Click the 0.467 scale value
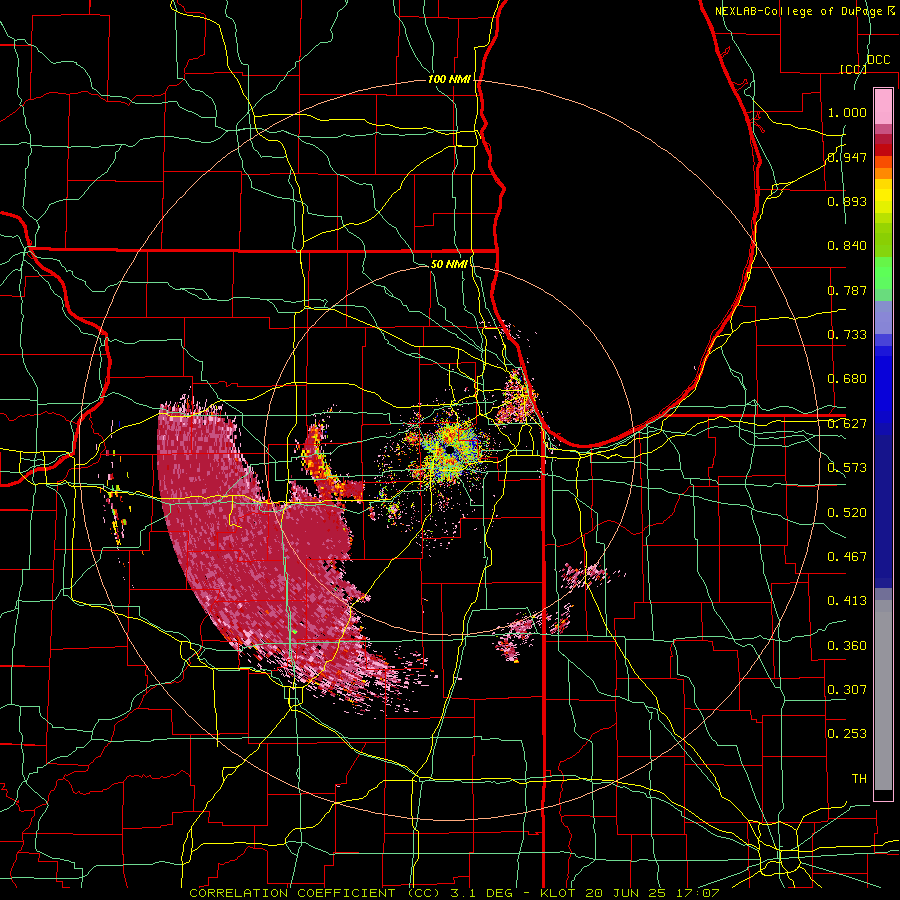Image resolution: width=900 pixels, height=900 pixels. pyautogui.click(x=847, y=556)
